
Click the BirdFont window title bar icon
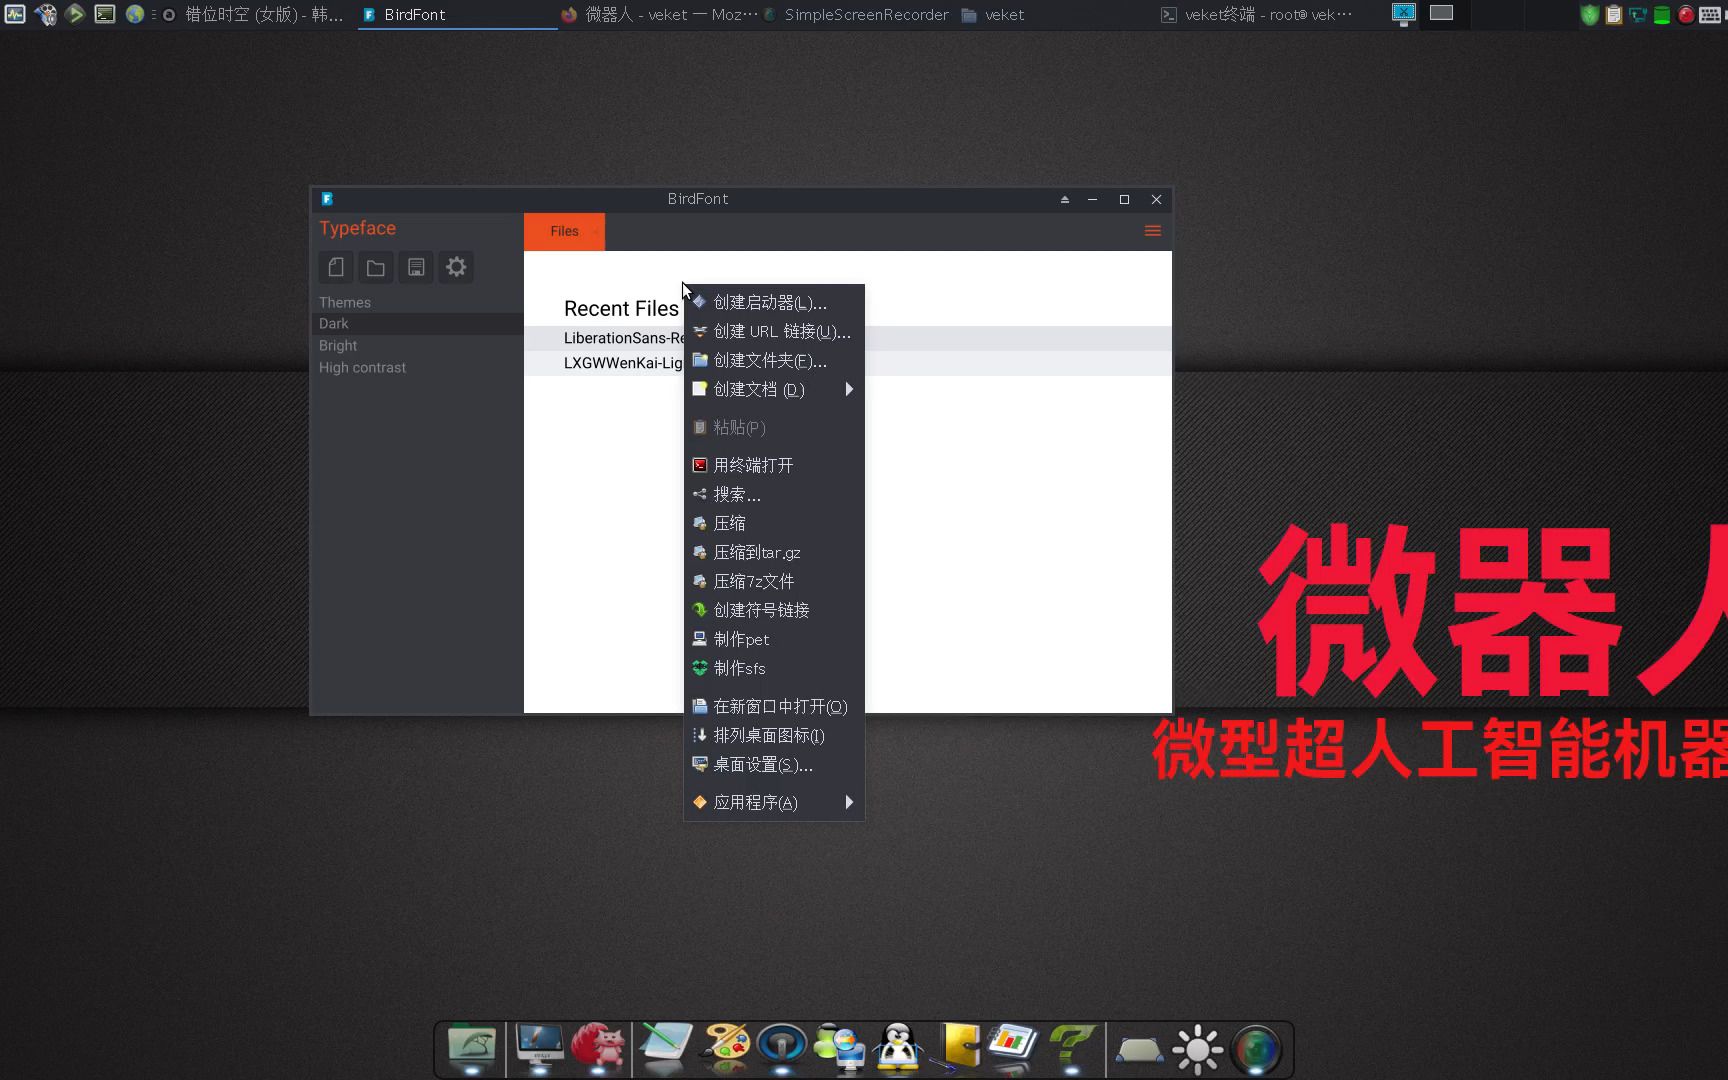click(x=327, y=199)
